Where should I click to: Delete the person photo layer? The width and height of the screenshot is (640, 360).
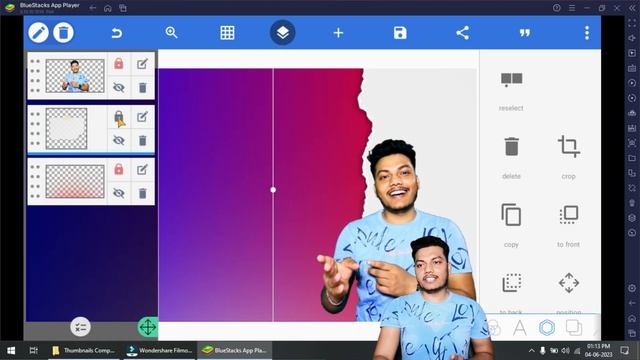(142, 87)
